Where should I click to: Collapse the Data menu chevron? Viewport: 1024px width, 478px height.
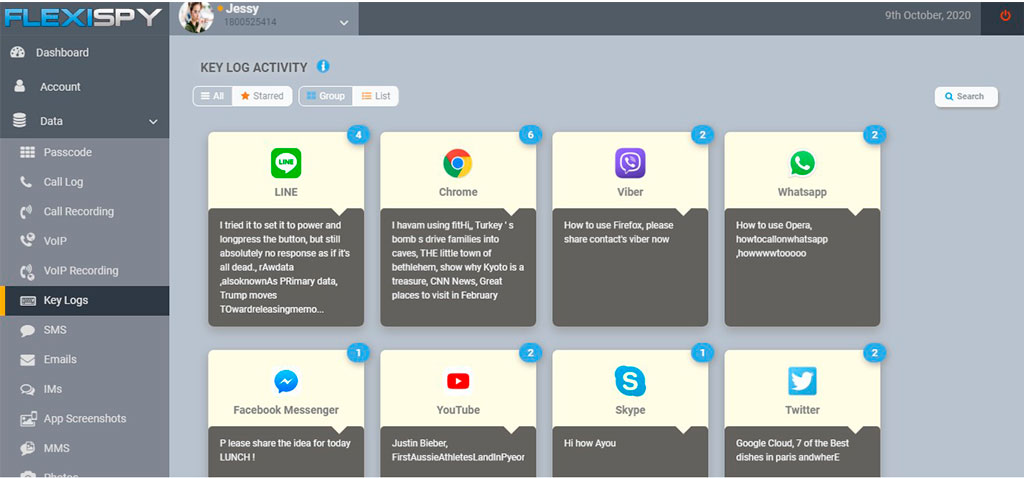tap(153, 121)
